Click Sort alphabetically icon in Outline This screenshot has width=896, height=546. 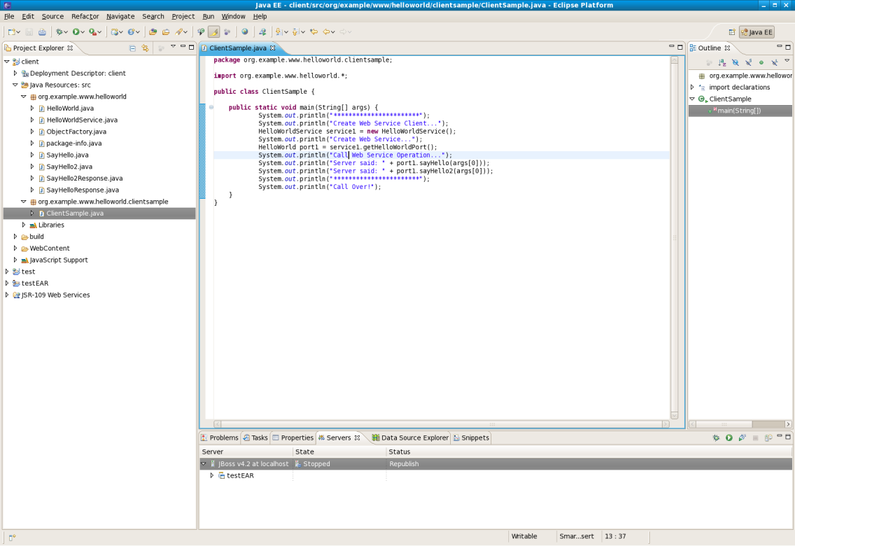pyautogui.click(x=722, y=62)
